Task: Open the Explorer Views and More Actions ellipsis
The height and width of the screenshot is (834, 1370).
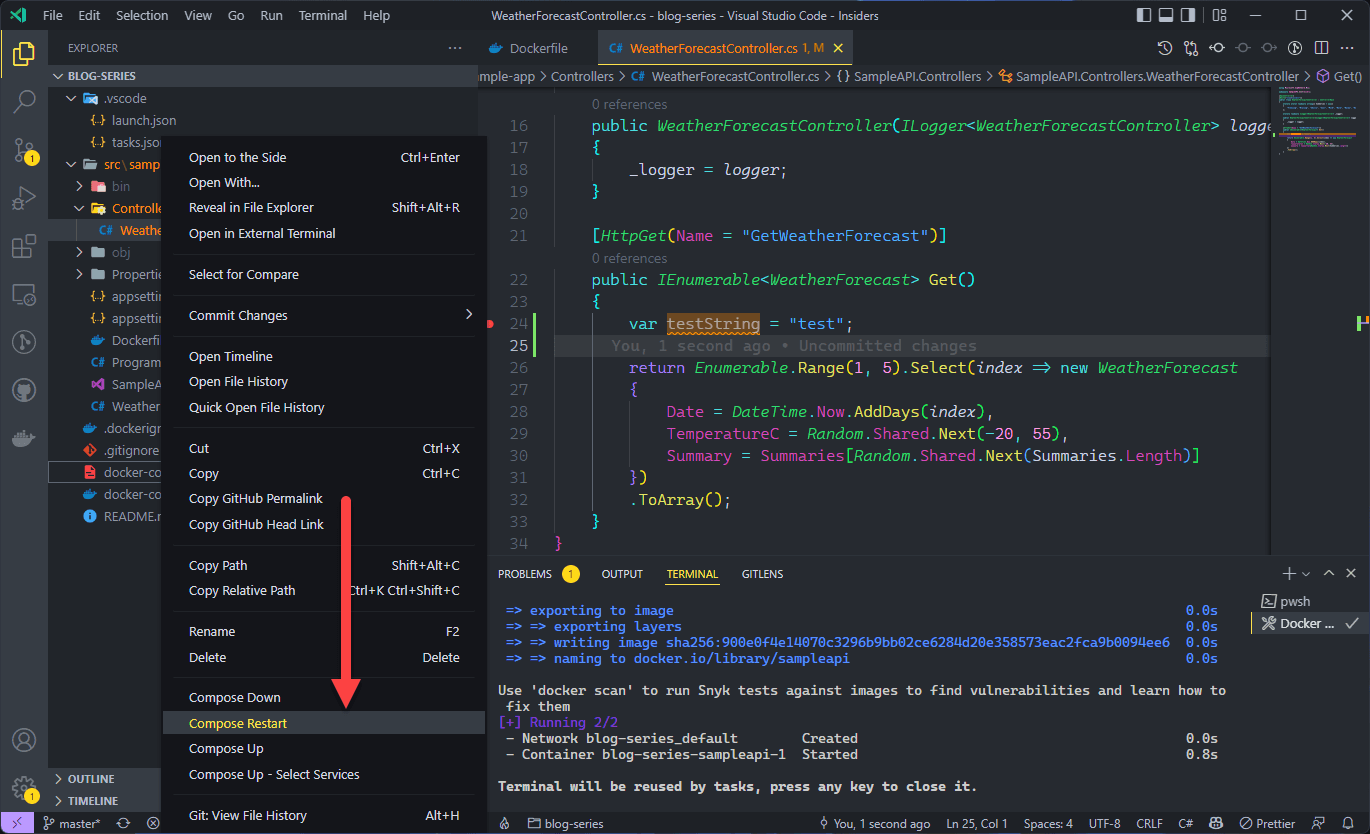Action: coord(455,48)
